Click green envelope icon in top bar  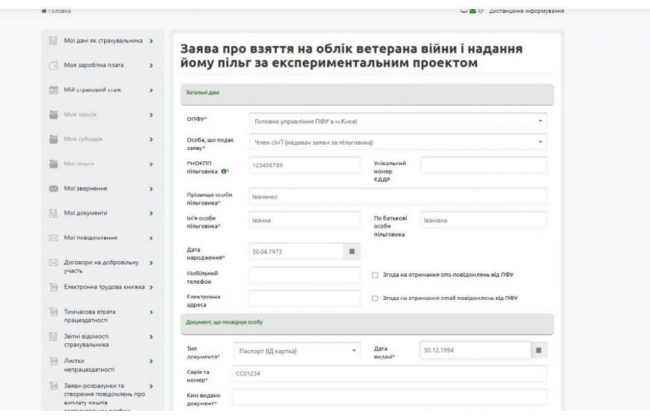point(473,11)
